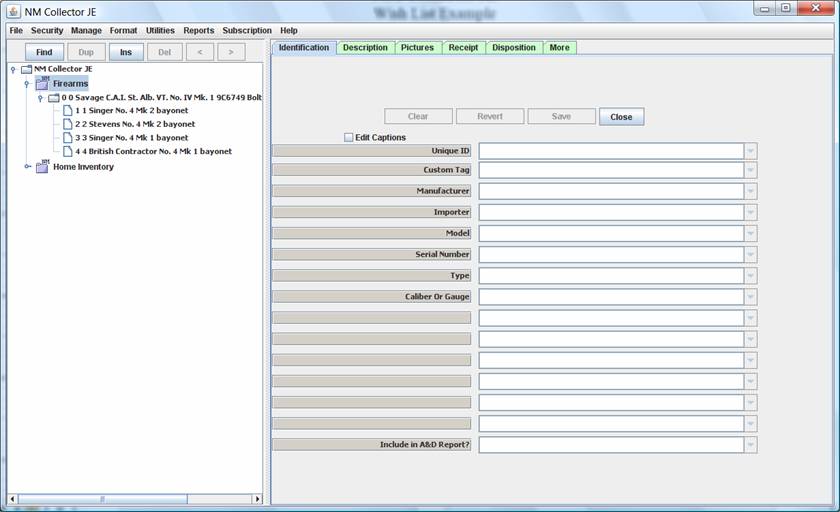Viewport: 840px width, 512px height.
Task: Click the Clear button
Action: [418, 116]
